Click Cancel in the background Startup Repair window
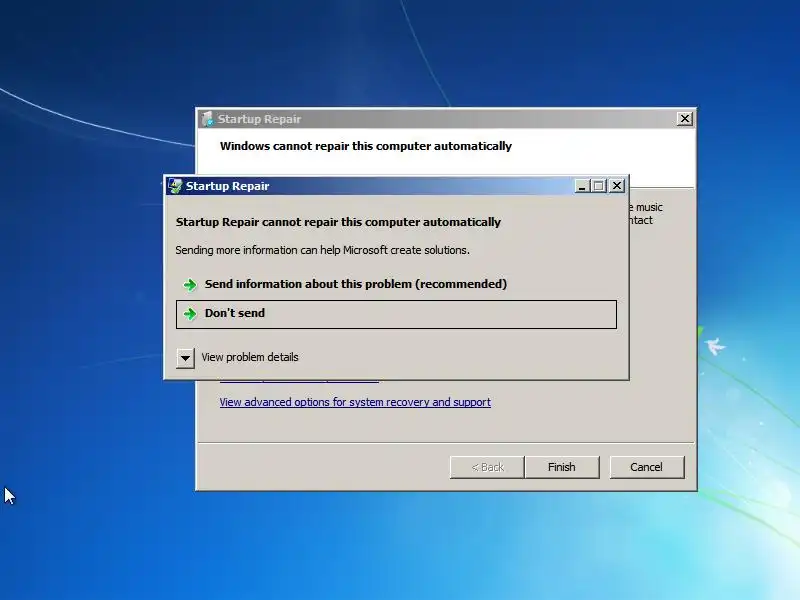 click(646, 467)
